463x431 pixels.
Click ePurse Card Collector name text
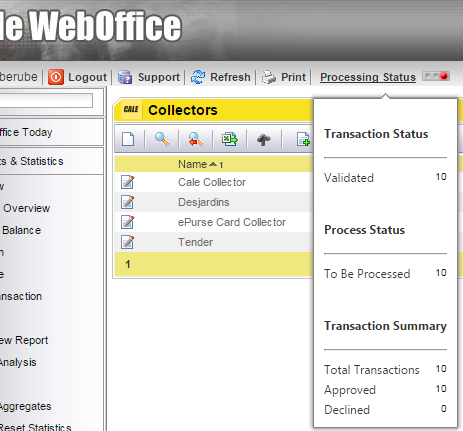coord(232,222)
